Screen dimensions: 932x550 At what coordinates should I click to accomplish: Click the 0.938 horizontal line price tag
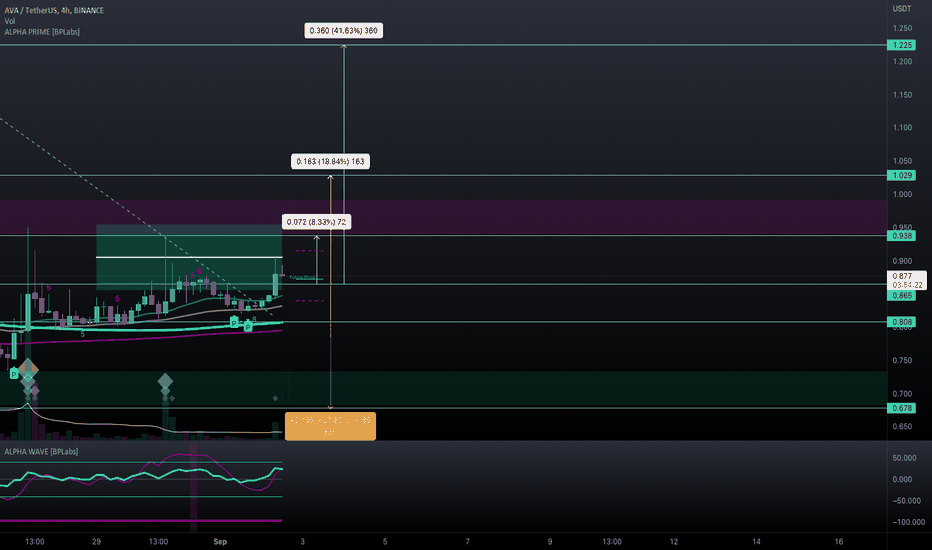click(x=901, y=235)
